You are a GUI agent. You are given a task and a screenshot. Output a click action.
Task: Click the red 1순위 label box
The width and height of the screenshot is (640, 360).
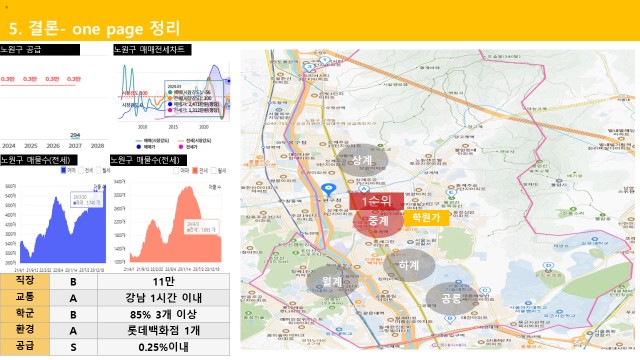pyautogui.click(x=376, y=201)
